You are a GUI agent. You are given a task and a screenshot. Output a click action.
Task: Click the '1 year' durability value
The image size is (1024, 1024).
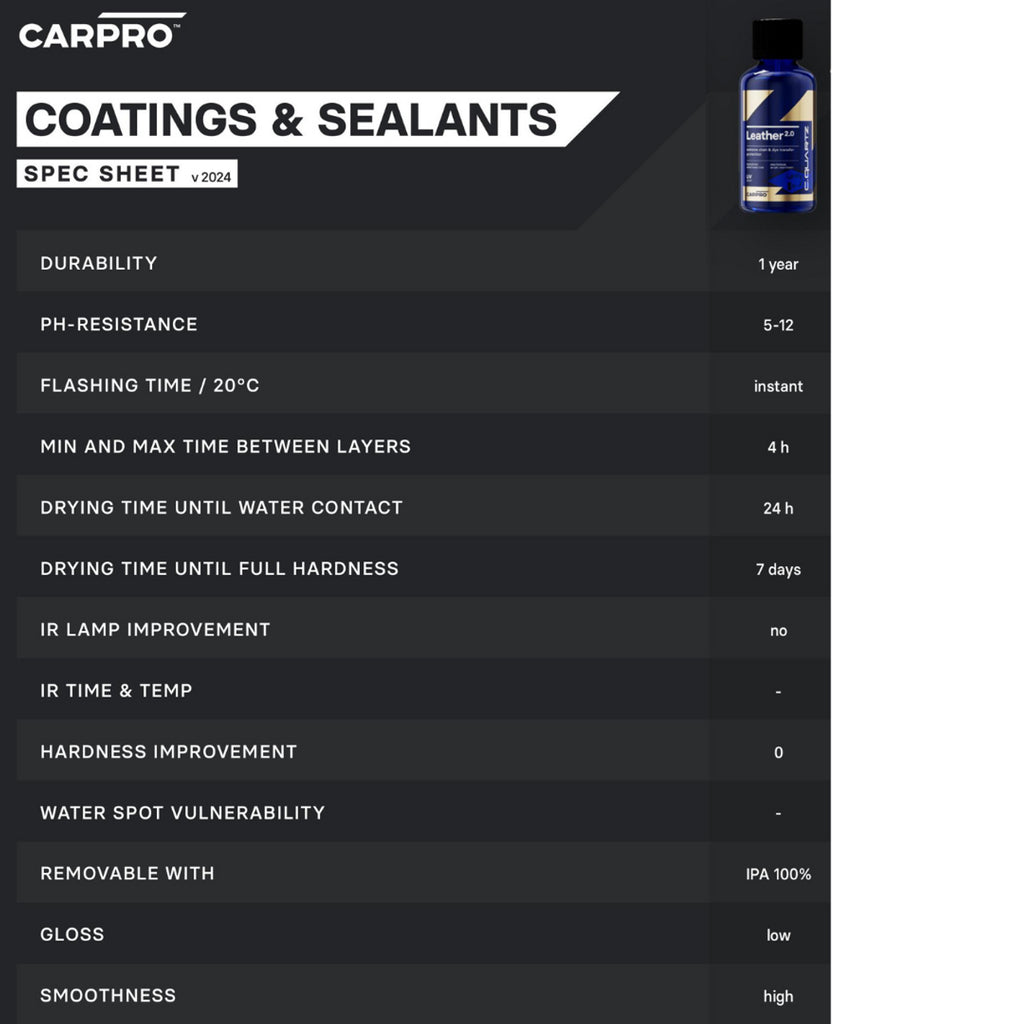[x=778, y=264]
